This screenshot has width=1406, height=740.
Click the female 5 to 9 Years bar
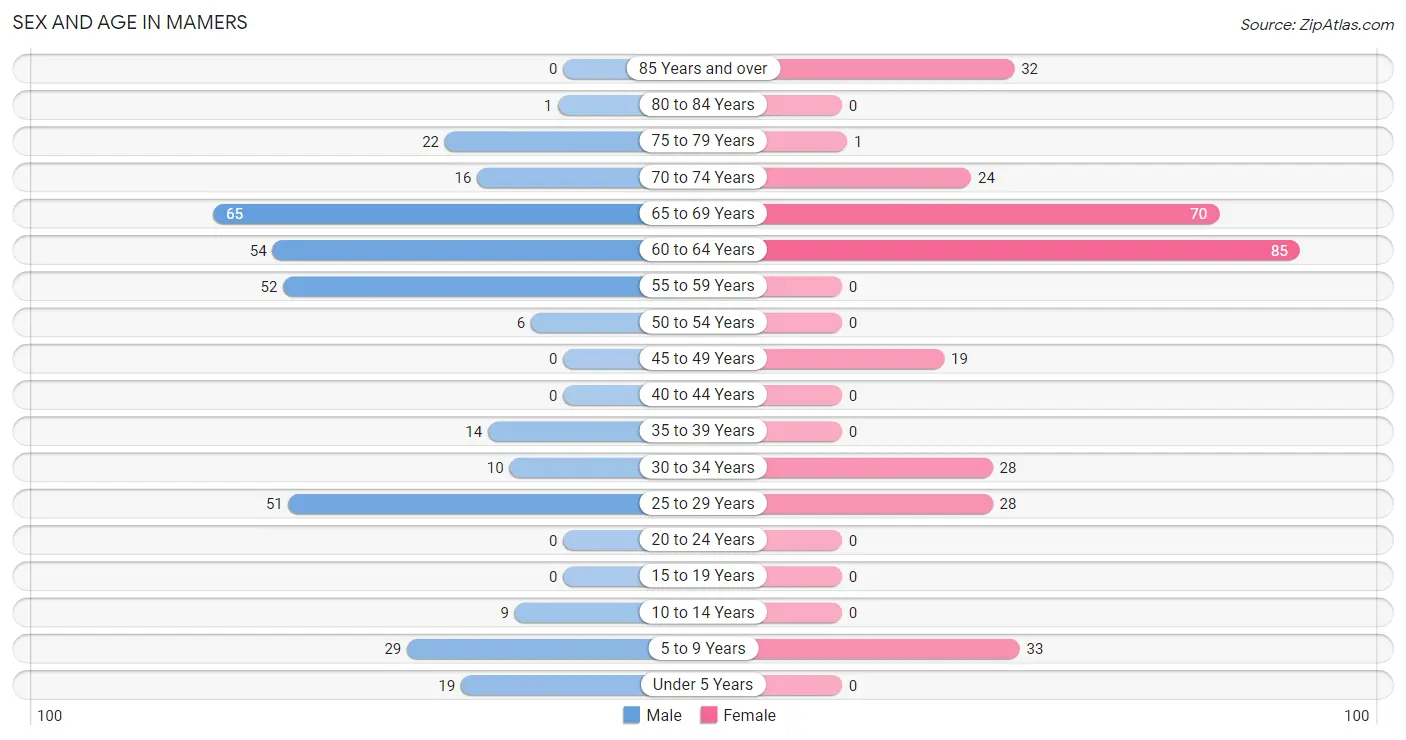click(x=889, y=649)
